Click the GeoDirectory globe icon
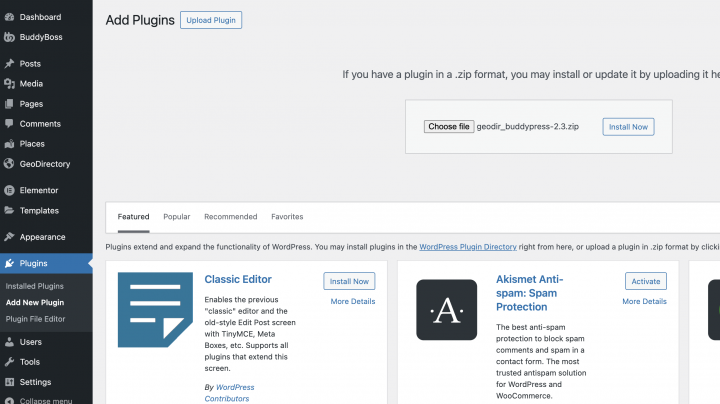This screenshot has height=404, width=720. click(9, 164)
